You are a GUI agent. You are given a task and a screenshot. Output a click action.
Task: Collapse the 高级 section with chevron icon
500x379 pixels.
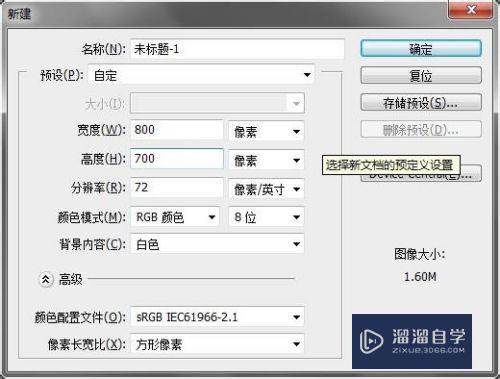click(46, 279)
